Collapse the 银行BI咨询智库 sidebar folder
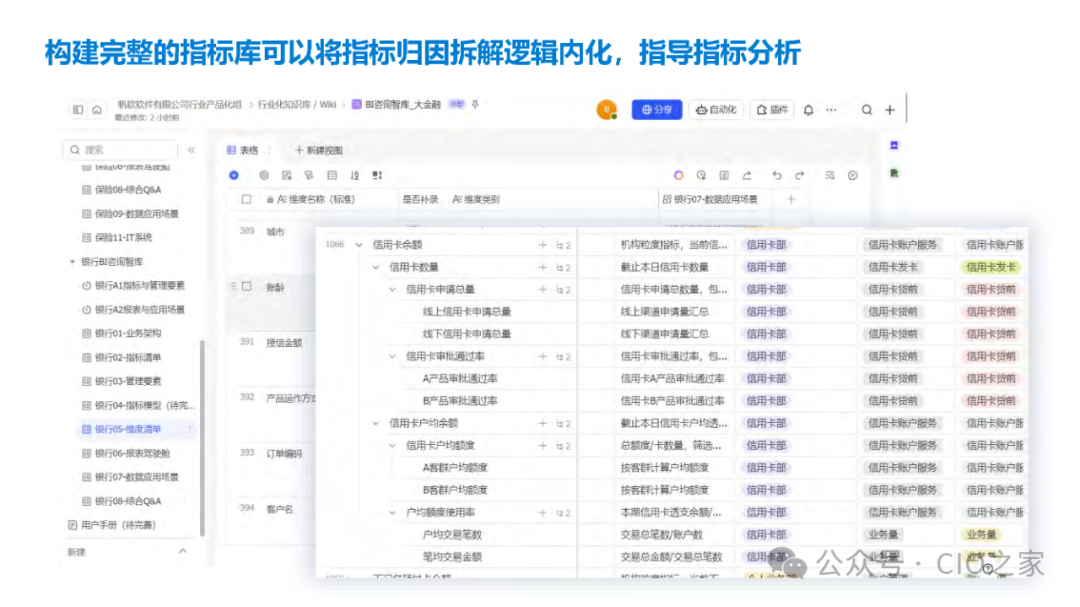 click(x=72, y=262)
